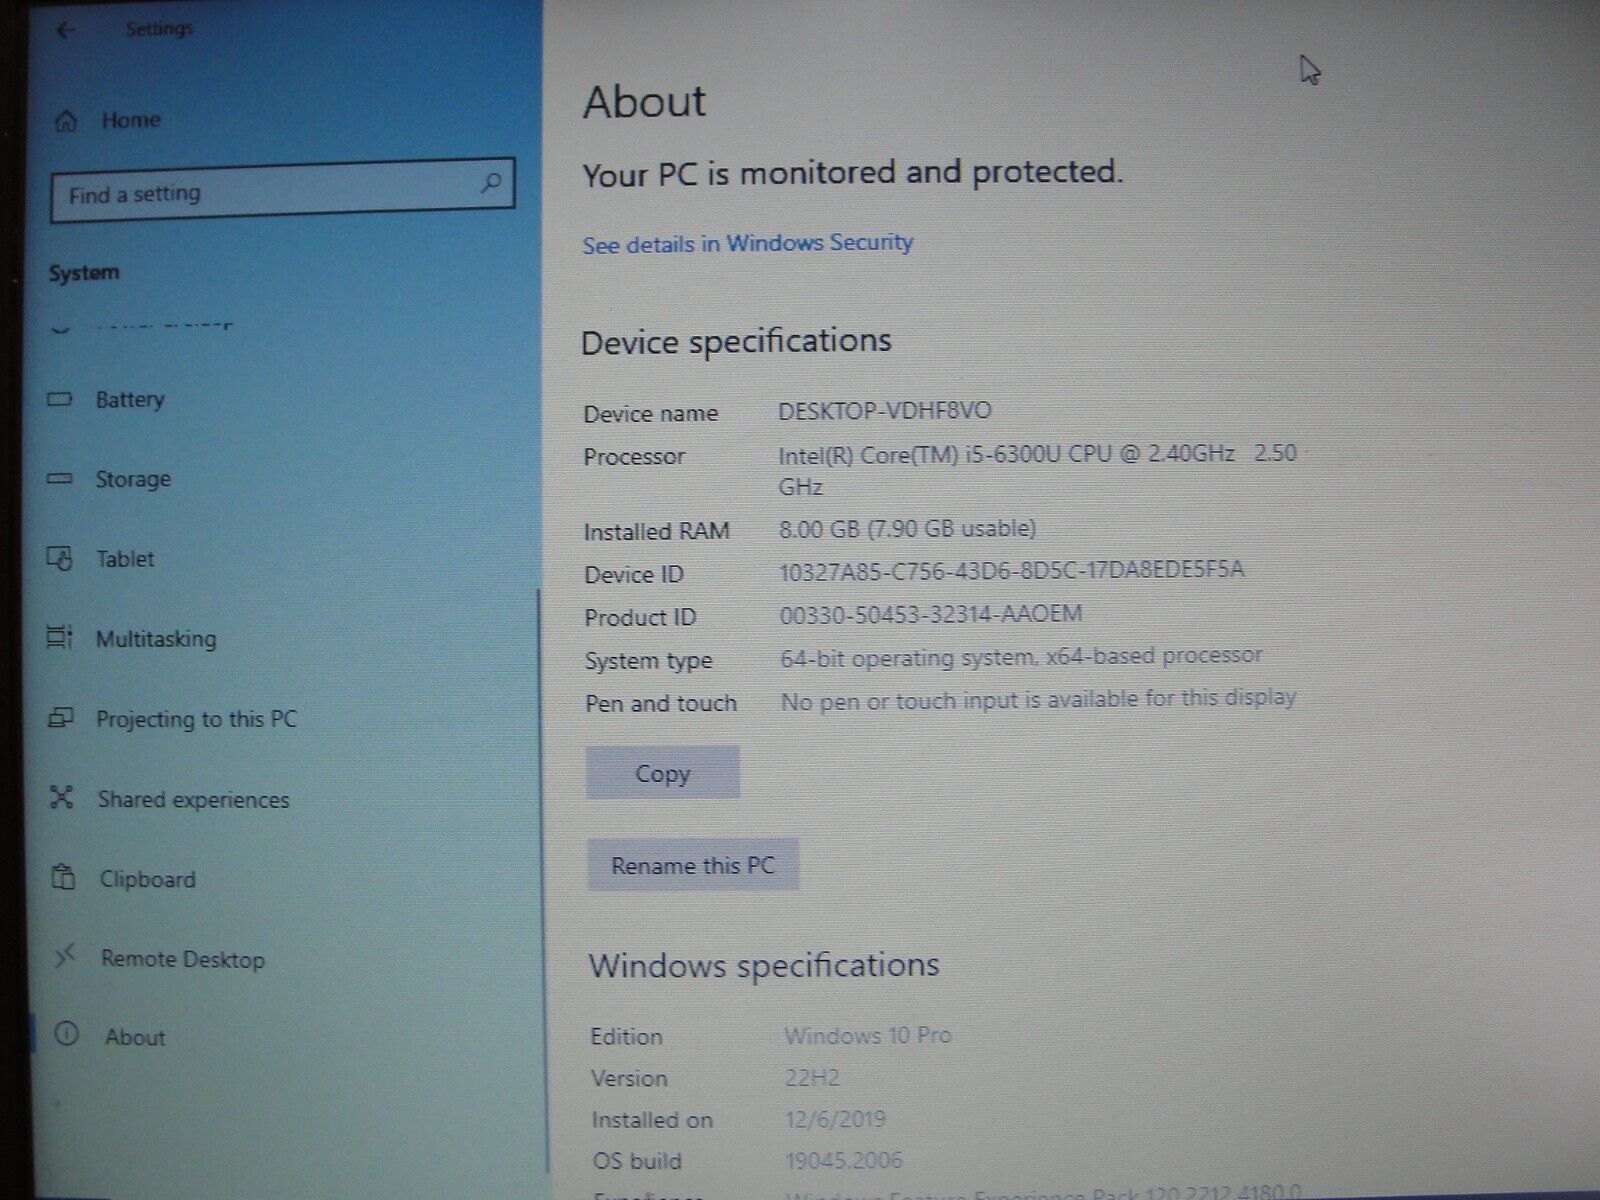
Task: Select the About page entry
Action: pyautogui.click(x=135, y=1037)
